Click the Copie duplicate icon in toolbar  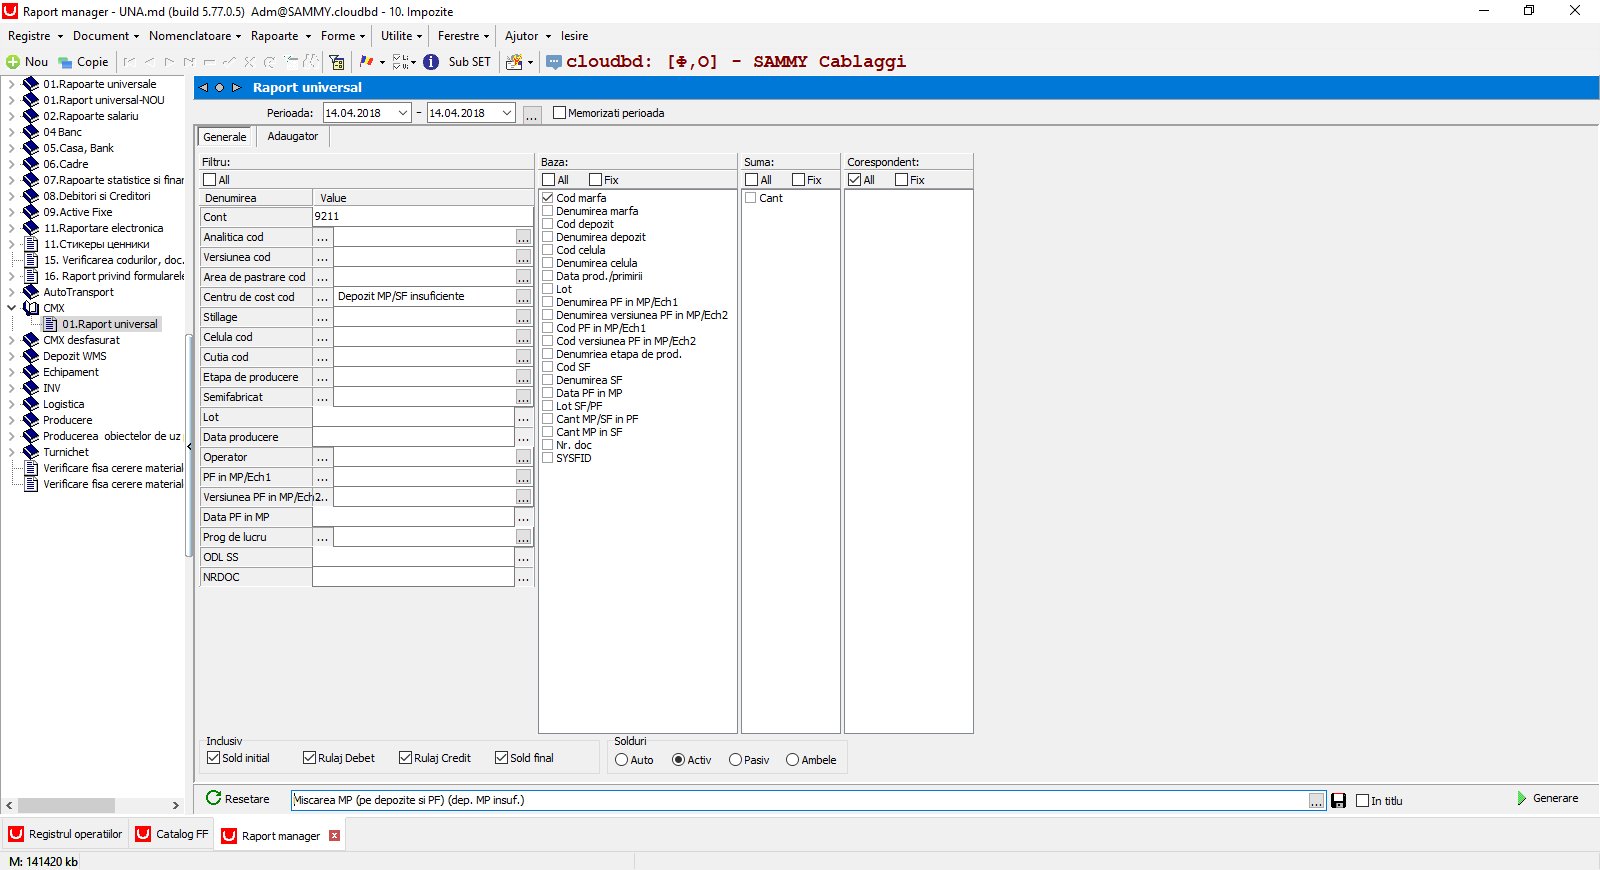(x=66, y=62)
